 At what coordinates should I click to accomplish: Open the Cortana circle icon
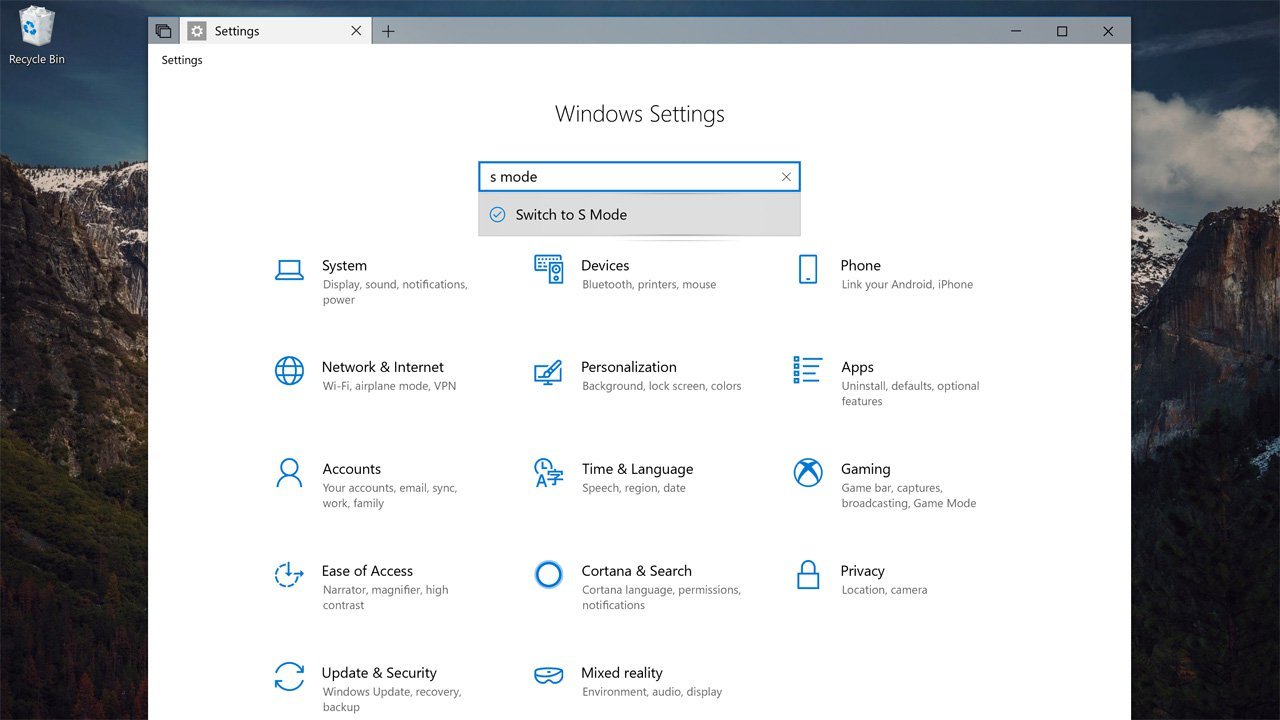[x=548, y=574]
